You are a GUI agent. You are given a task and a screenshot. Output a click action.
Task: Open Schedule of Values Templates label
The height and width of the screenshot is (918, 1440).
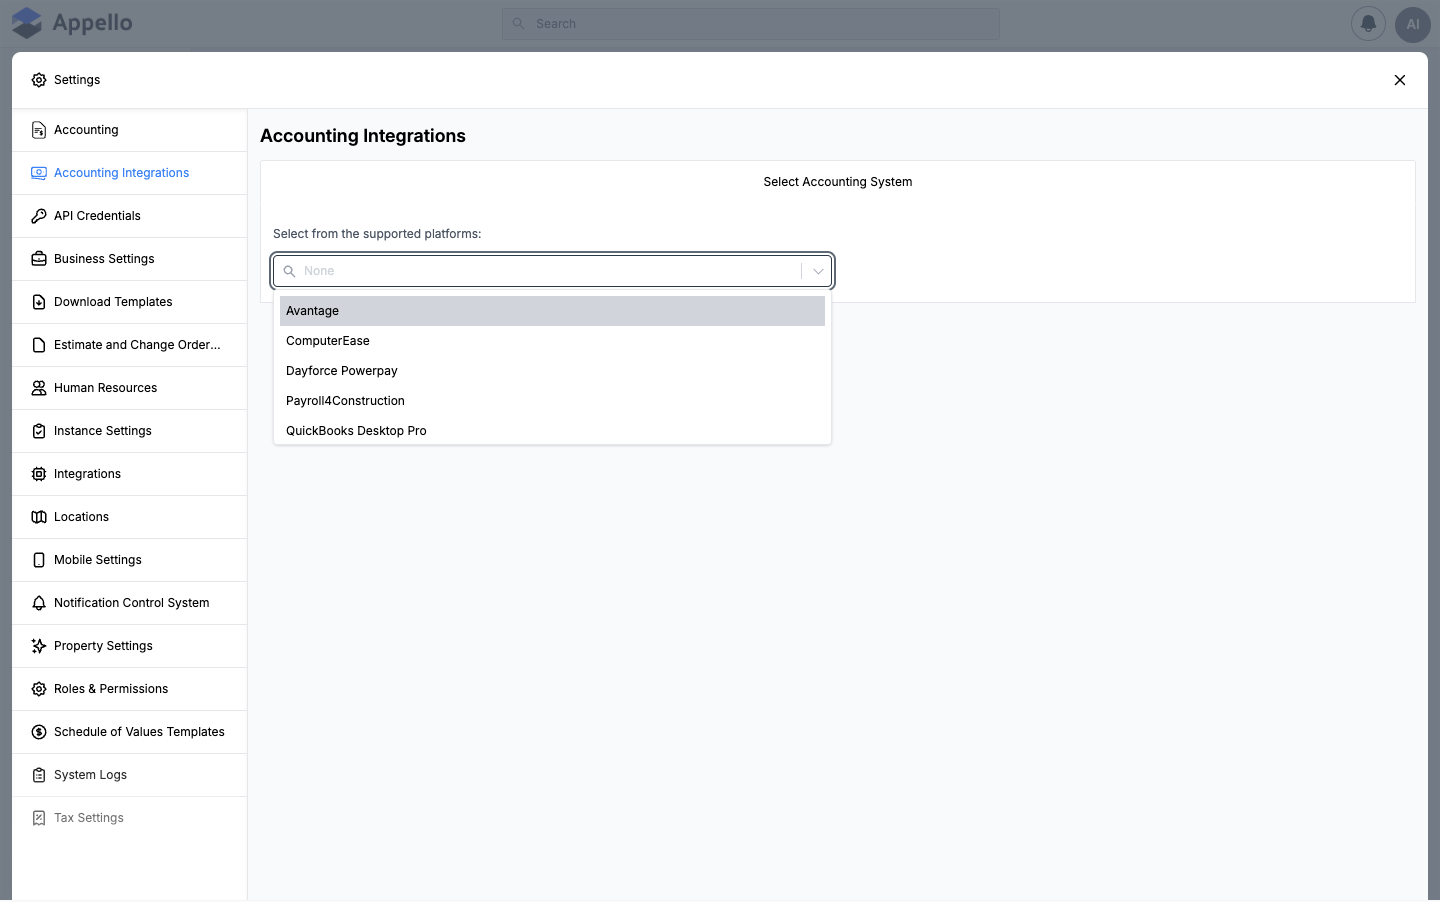(139, 732)
